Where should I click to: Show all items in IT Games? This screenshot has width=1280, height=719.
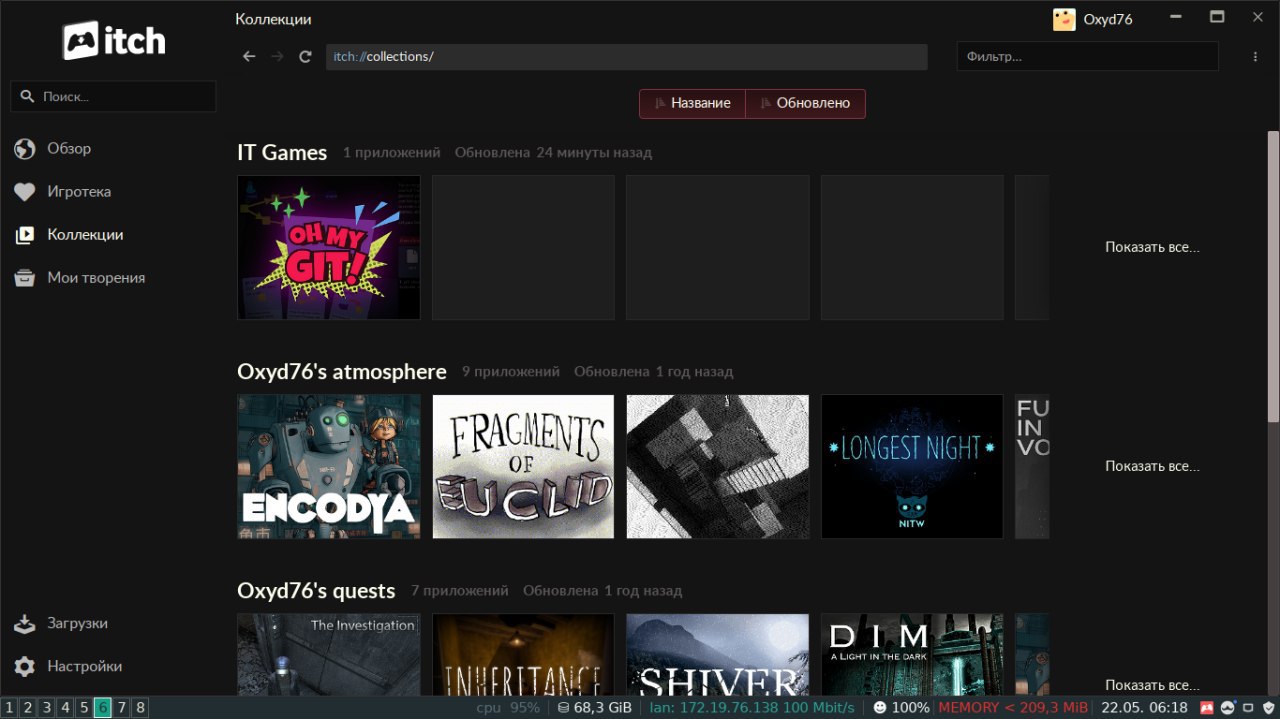(x=1152, y=247)
